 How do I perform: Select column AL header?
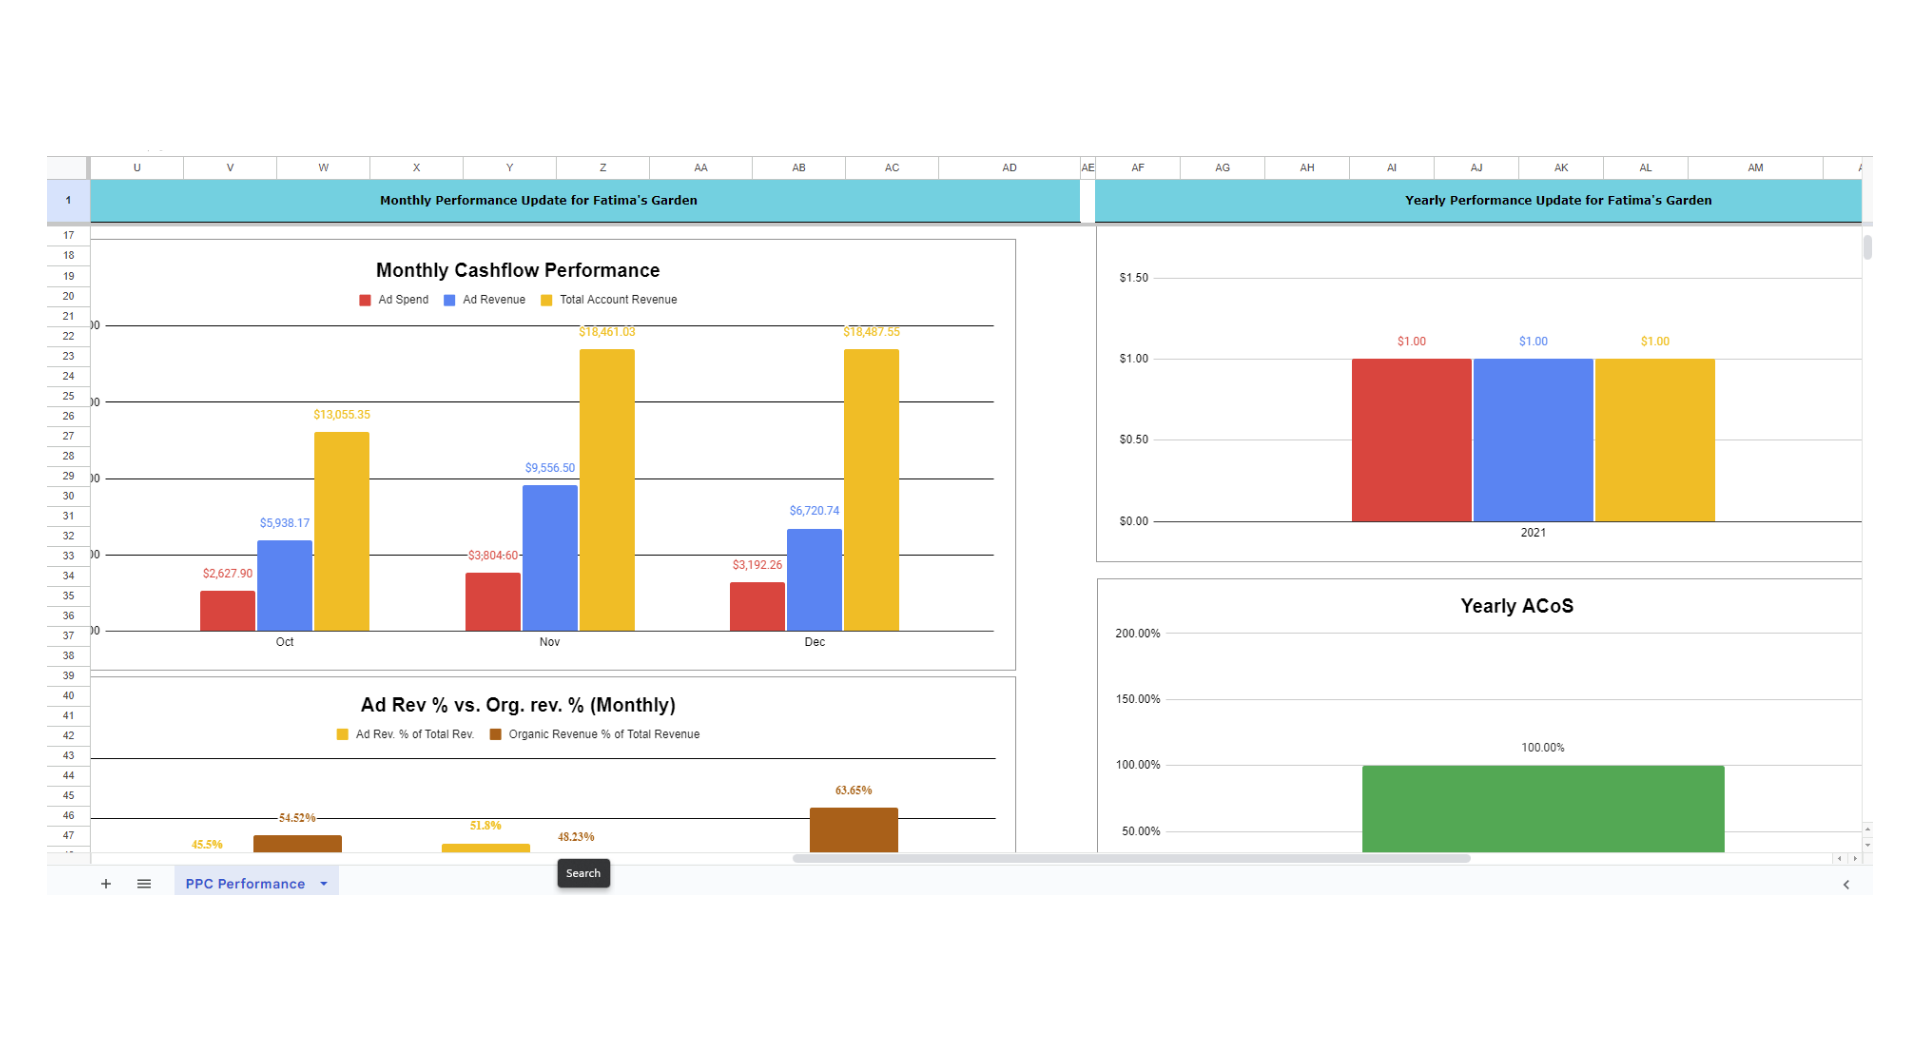coord(1646,168)
